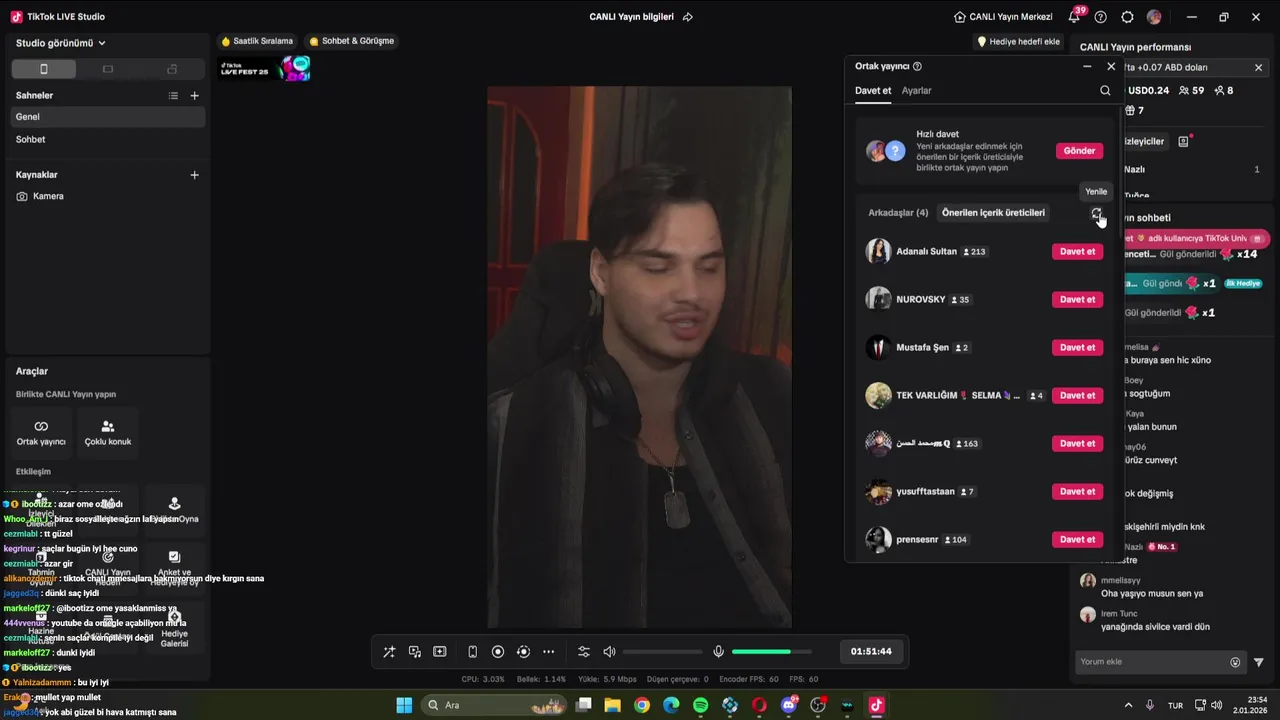Open the Çoklu konuk tool

(x=108, y=432)
